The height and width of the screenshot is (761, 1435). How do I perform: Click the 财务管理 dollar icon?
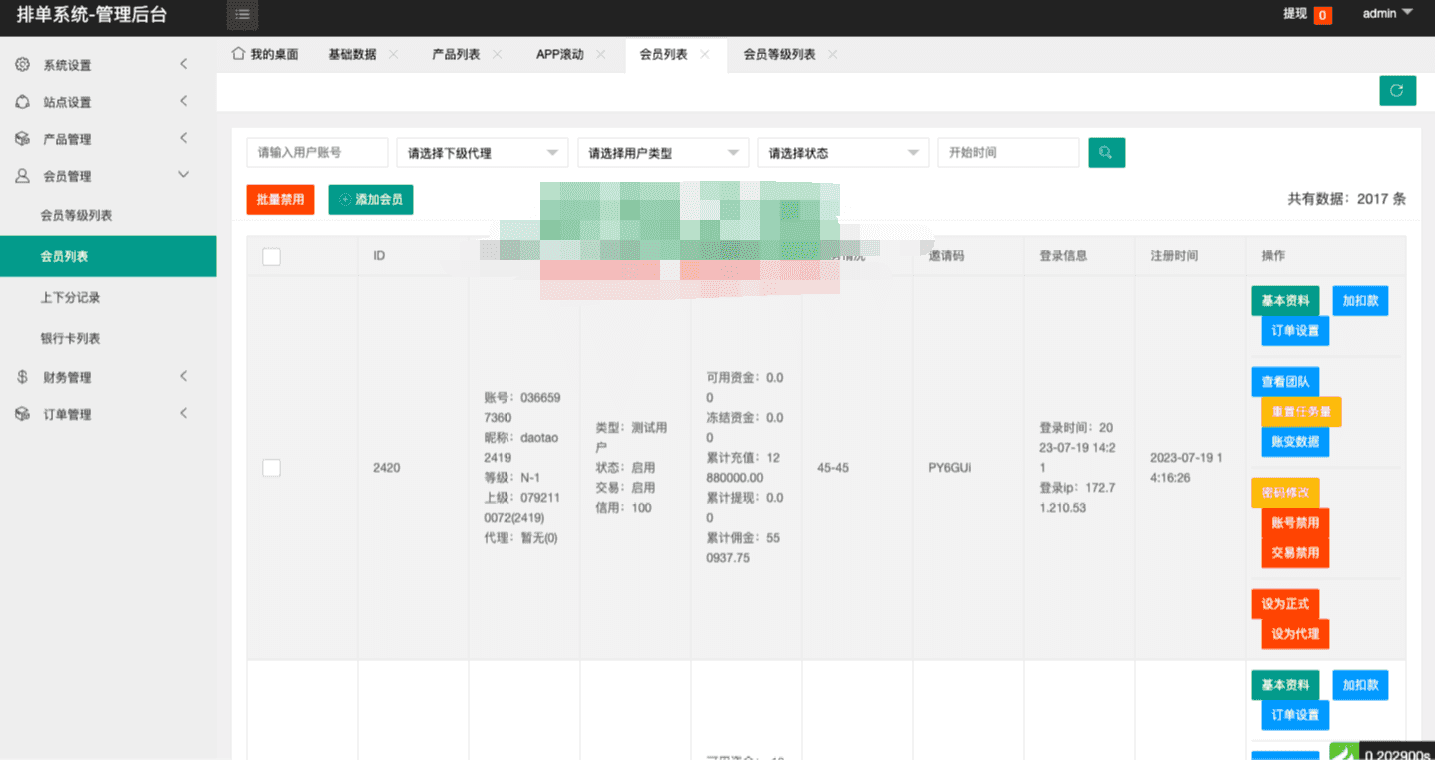click(x=22, y=377)
